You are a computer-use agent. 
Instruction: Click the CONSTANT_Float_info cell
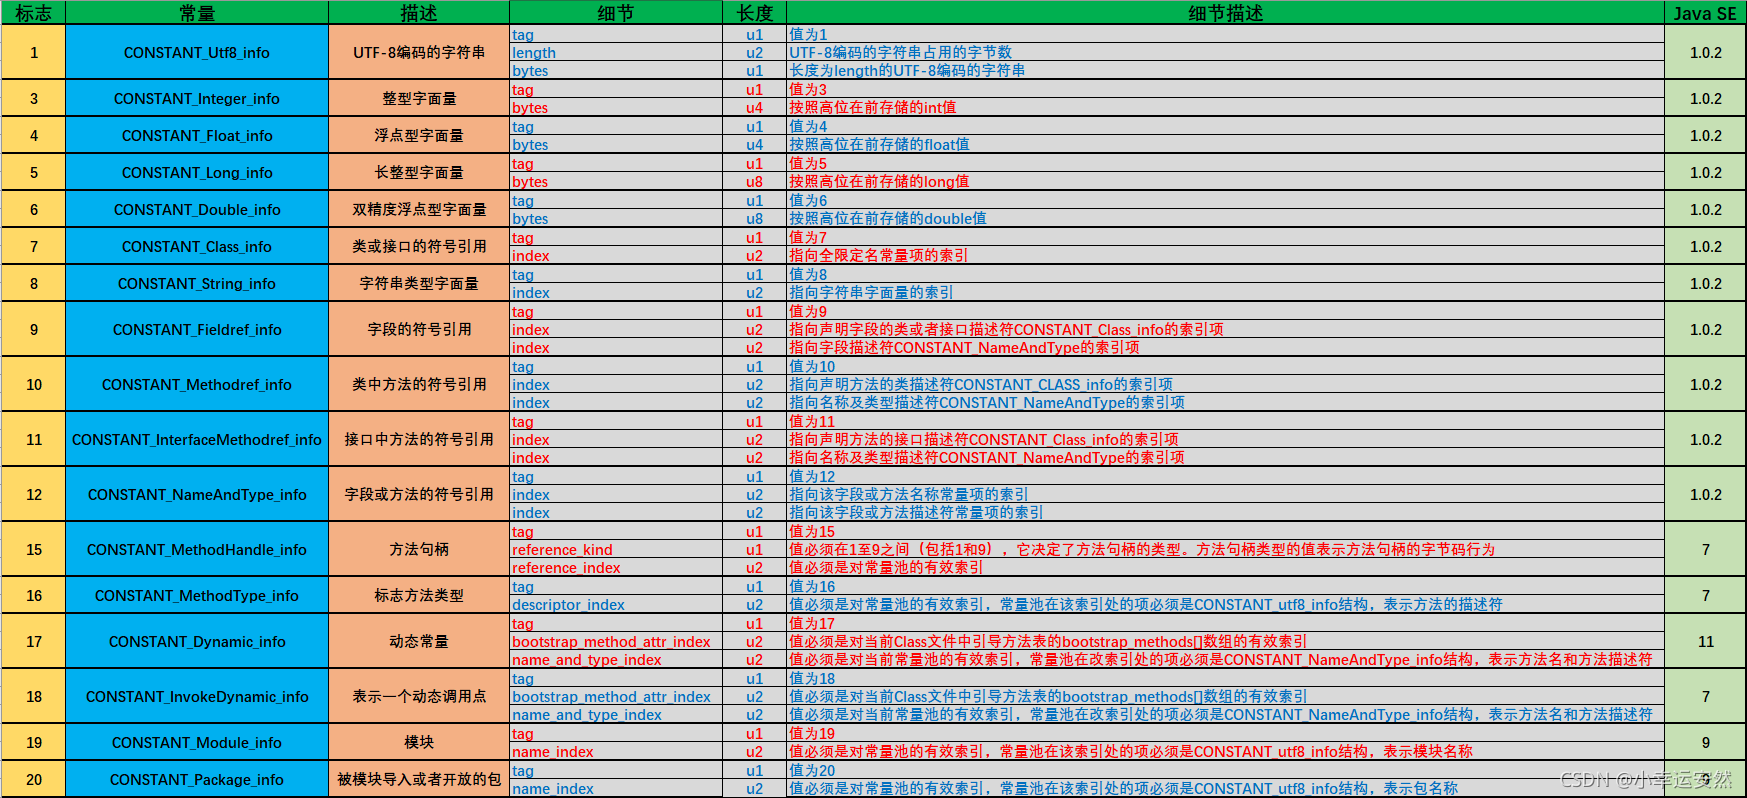(197, 135)
